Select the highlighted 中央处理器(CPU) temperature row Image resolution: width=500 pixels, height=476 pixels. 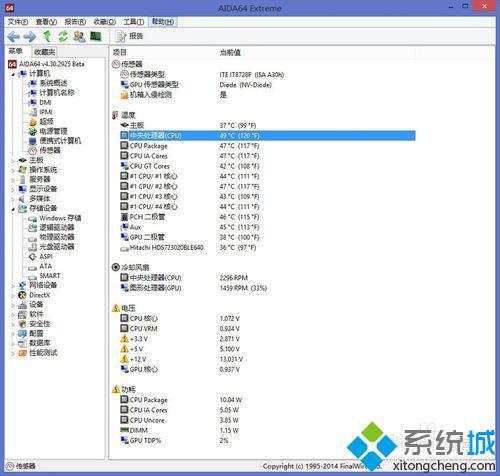click(268, 136)
